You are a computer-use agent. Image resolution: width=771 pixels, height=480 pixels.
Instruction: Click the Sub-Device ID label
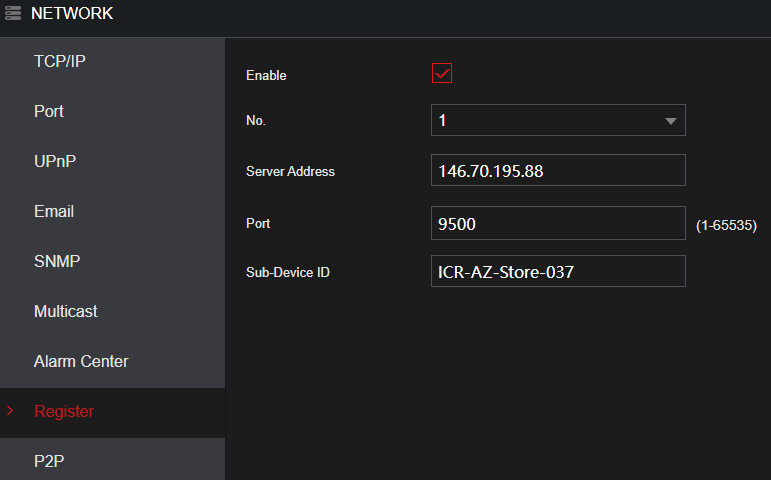pyautogui.click(x=288, y=272)
